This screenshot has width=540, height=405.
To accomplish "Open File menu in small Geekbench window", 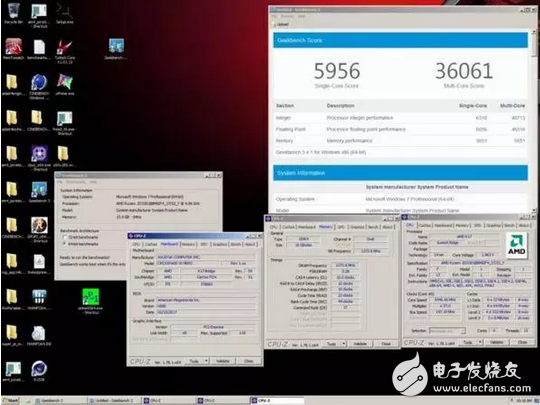I will [x=60, y=182].
